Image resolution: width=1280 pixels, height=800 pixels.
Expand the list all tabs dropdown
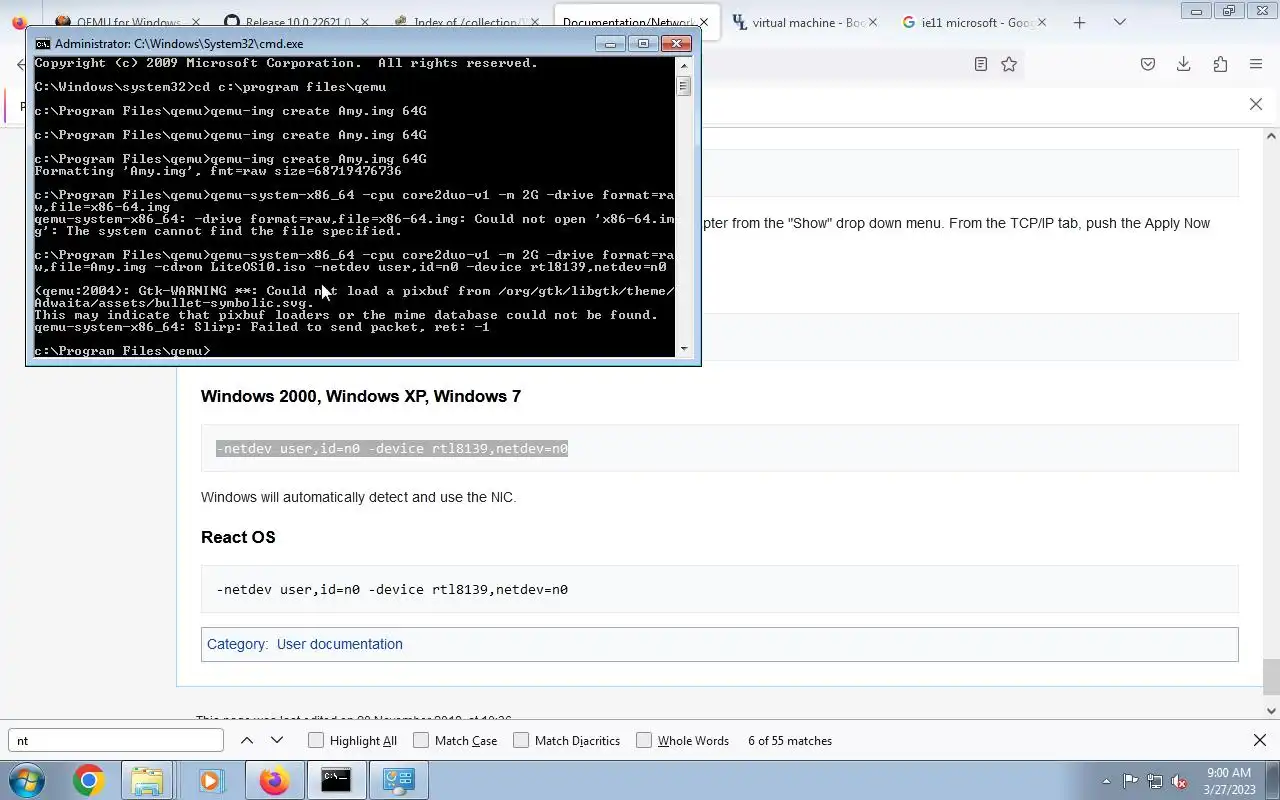click(1120, 22)
